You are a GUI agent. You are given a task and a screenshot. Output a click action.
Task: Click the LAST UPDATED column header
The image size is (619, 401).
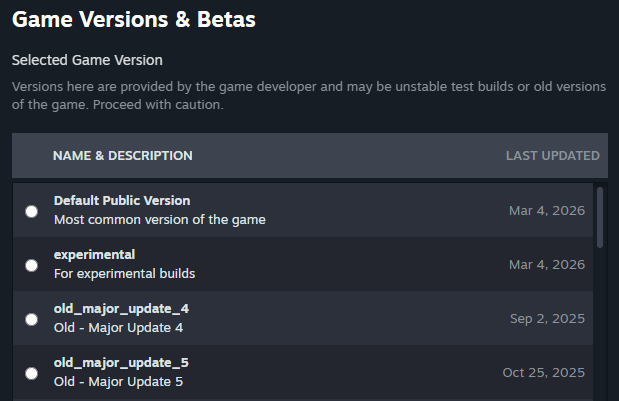click(x=552, y=156)
